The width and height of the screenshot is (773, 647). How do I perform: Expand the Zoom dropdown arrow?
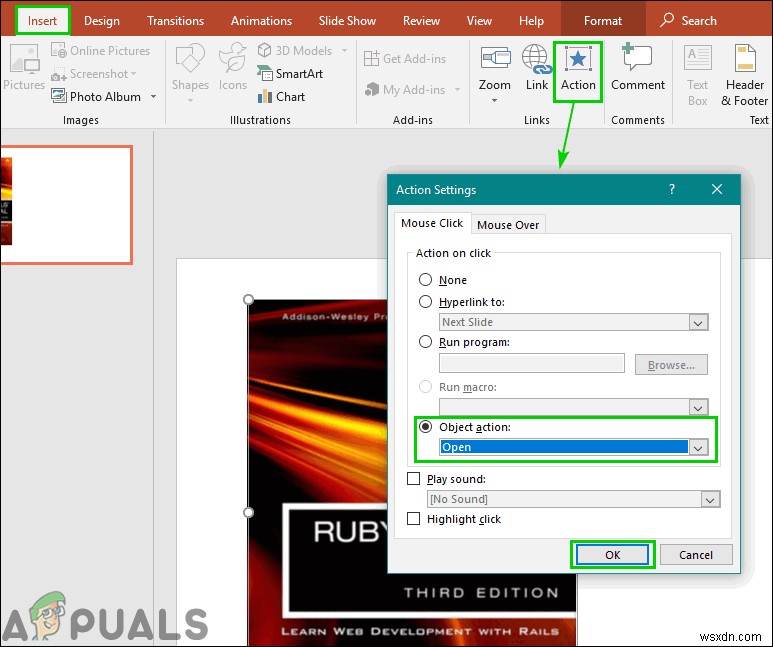coord(494,101)
